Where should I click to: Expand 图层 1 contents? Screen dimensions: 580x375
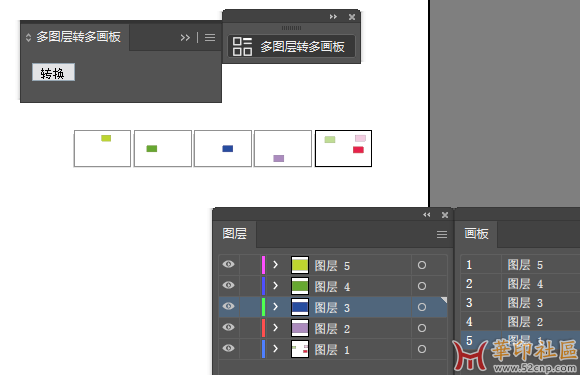[x=275, y=349]
